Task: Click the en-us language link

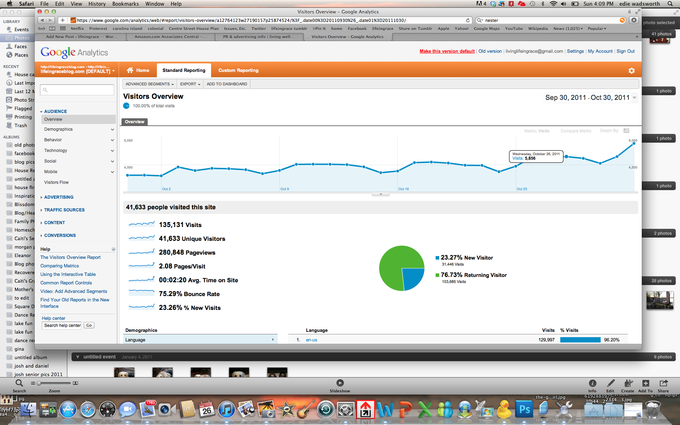Action: pos(311,340)
